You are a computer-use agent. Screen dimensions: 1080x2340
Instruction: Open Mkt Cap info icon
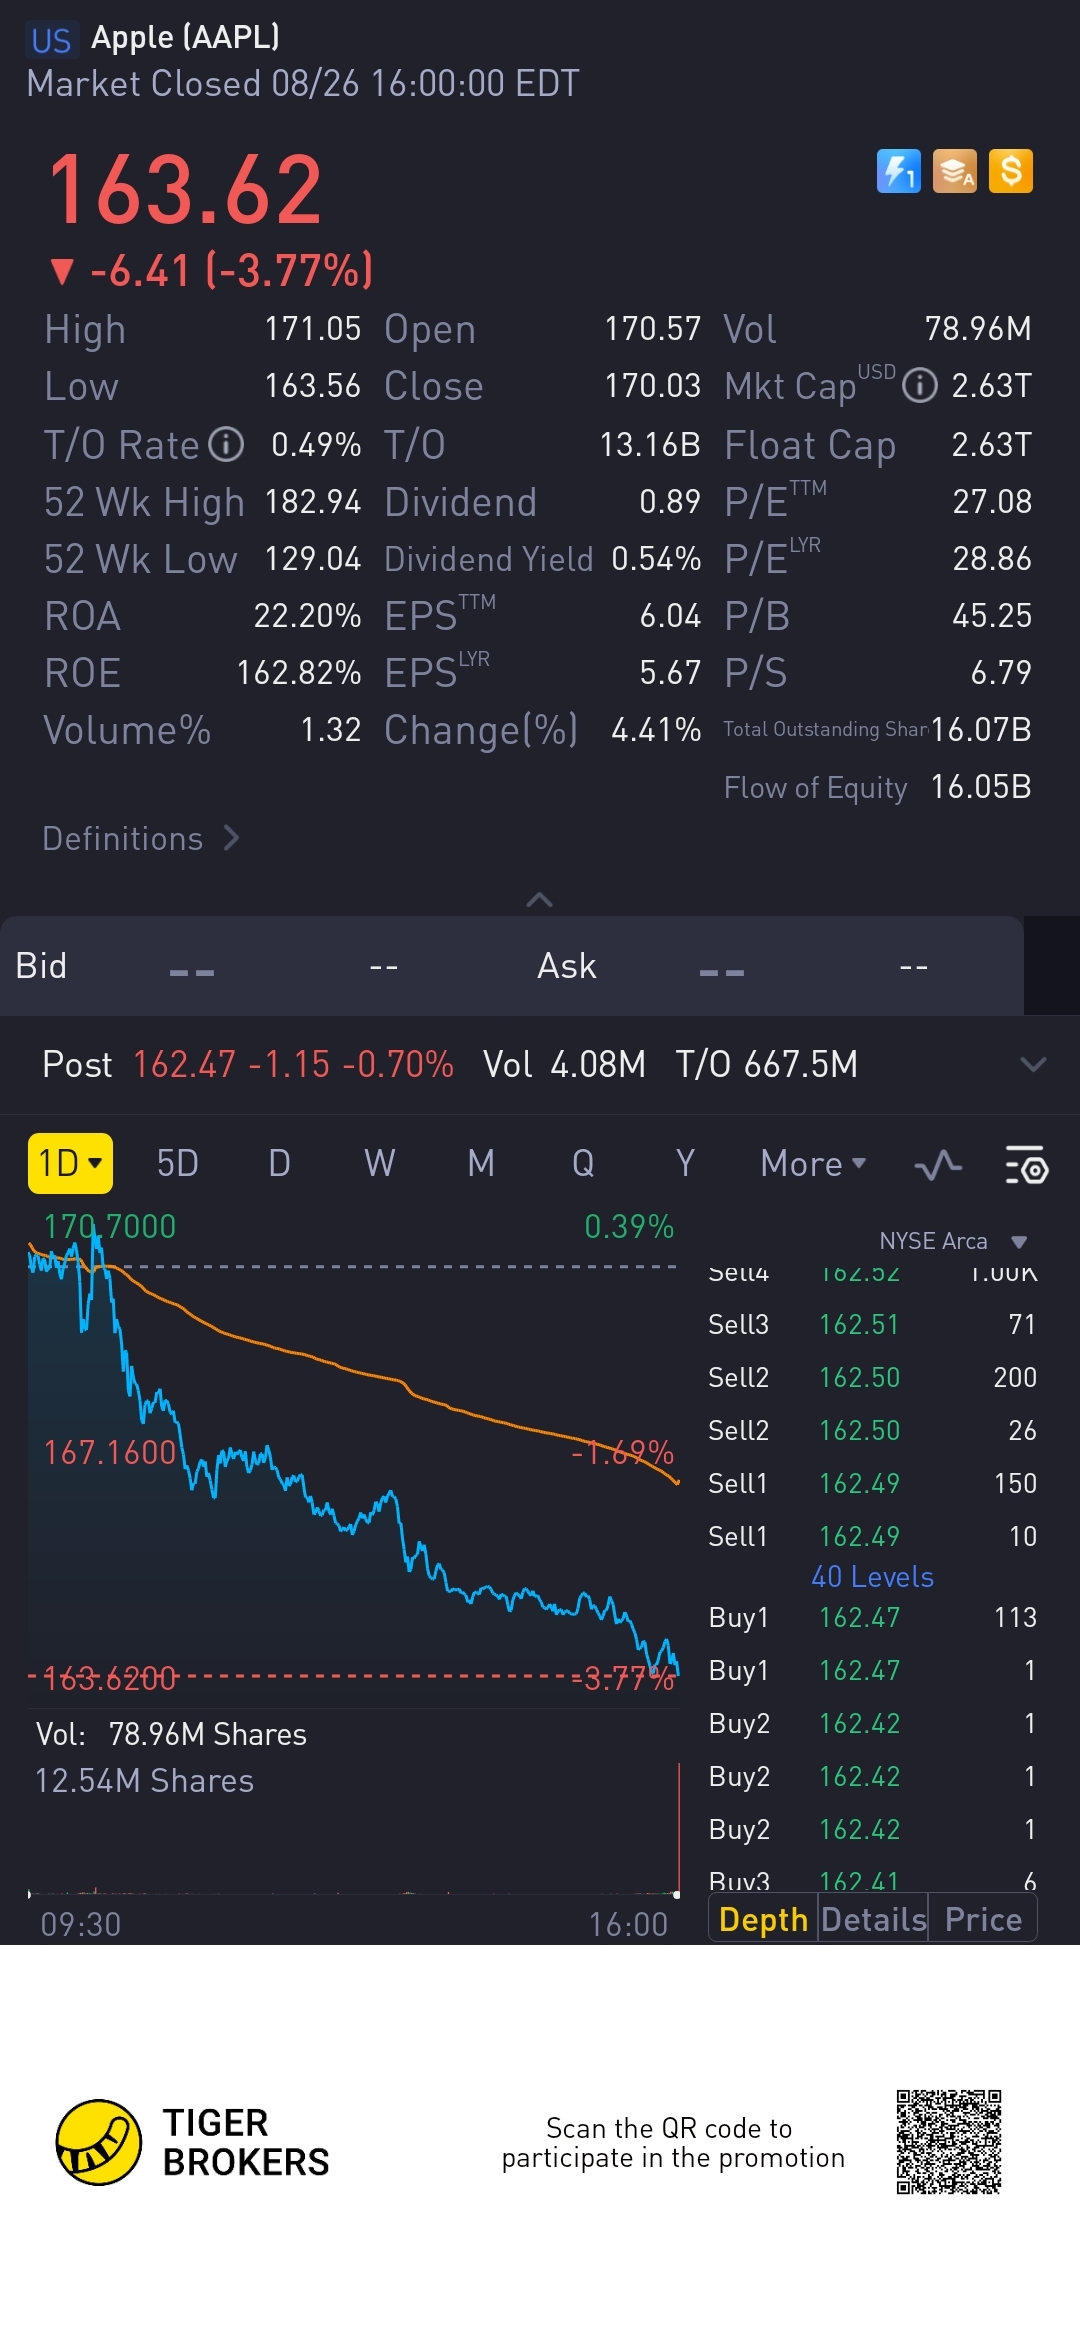(920, 385)
